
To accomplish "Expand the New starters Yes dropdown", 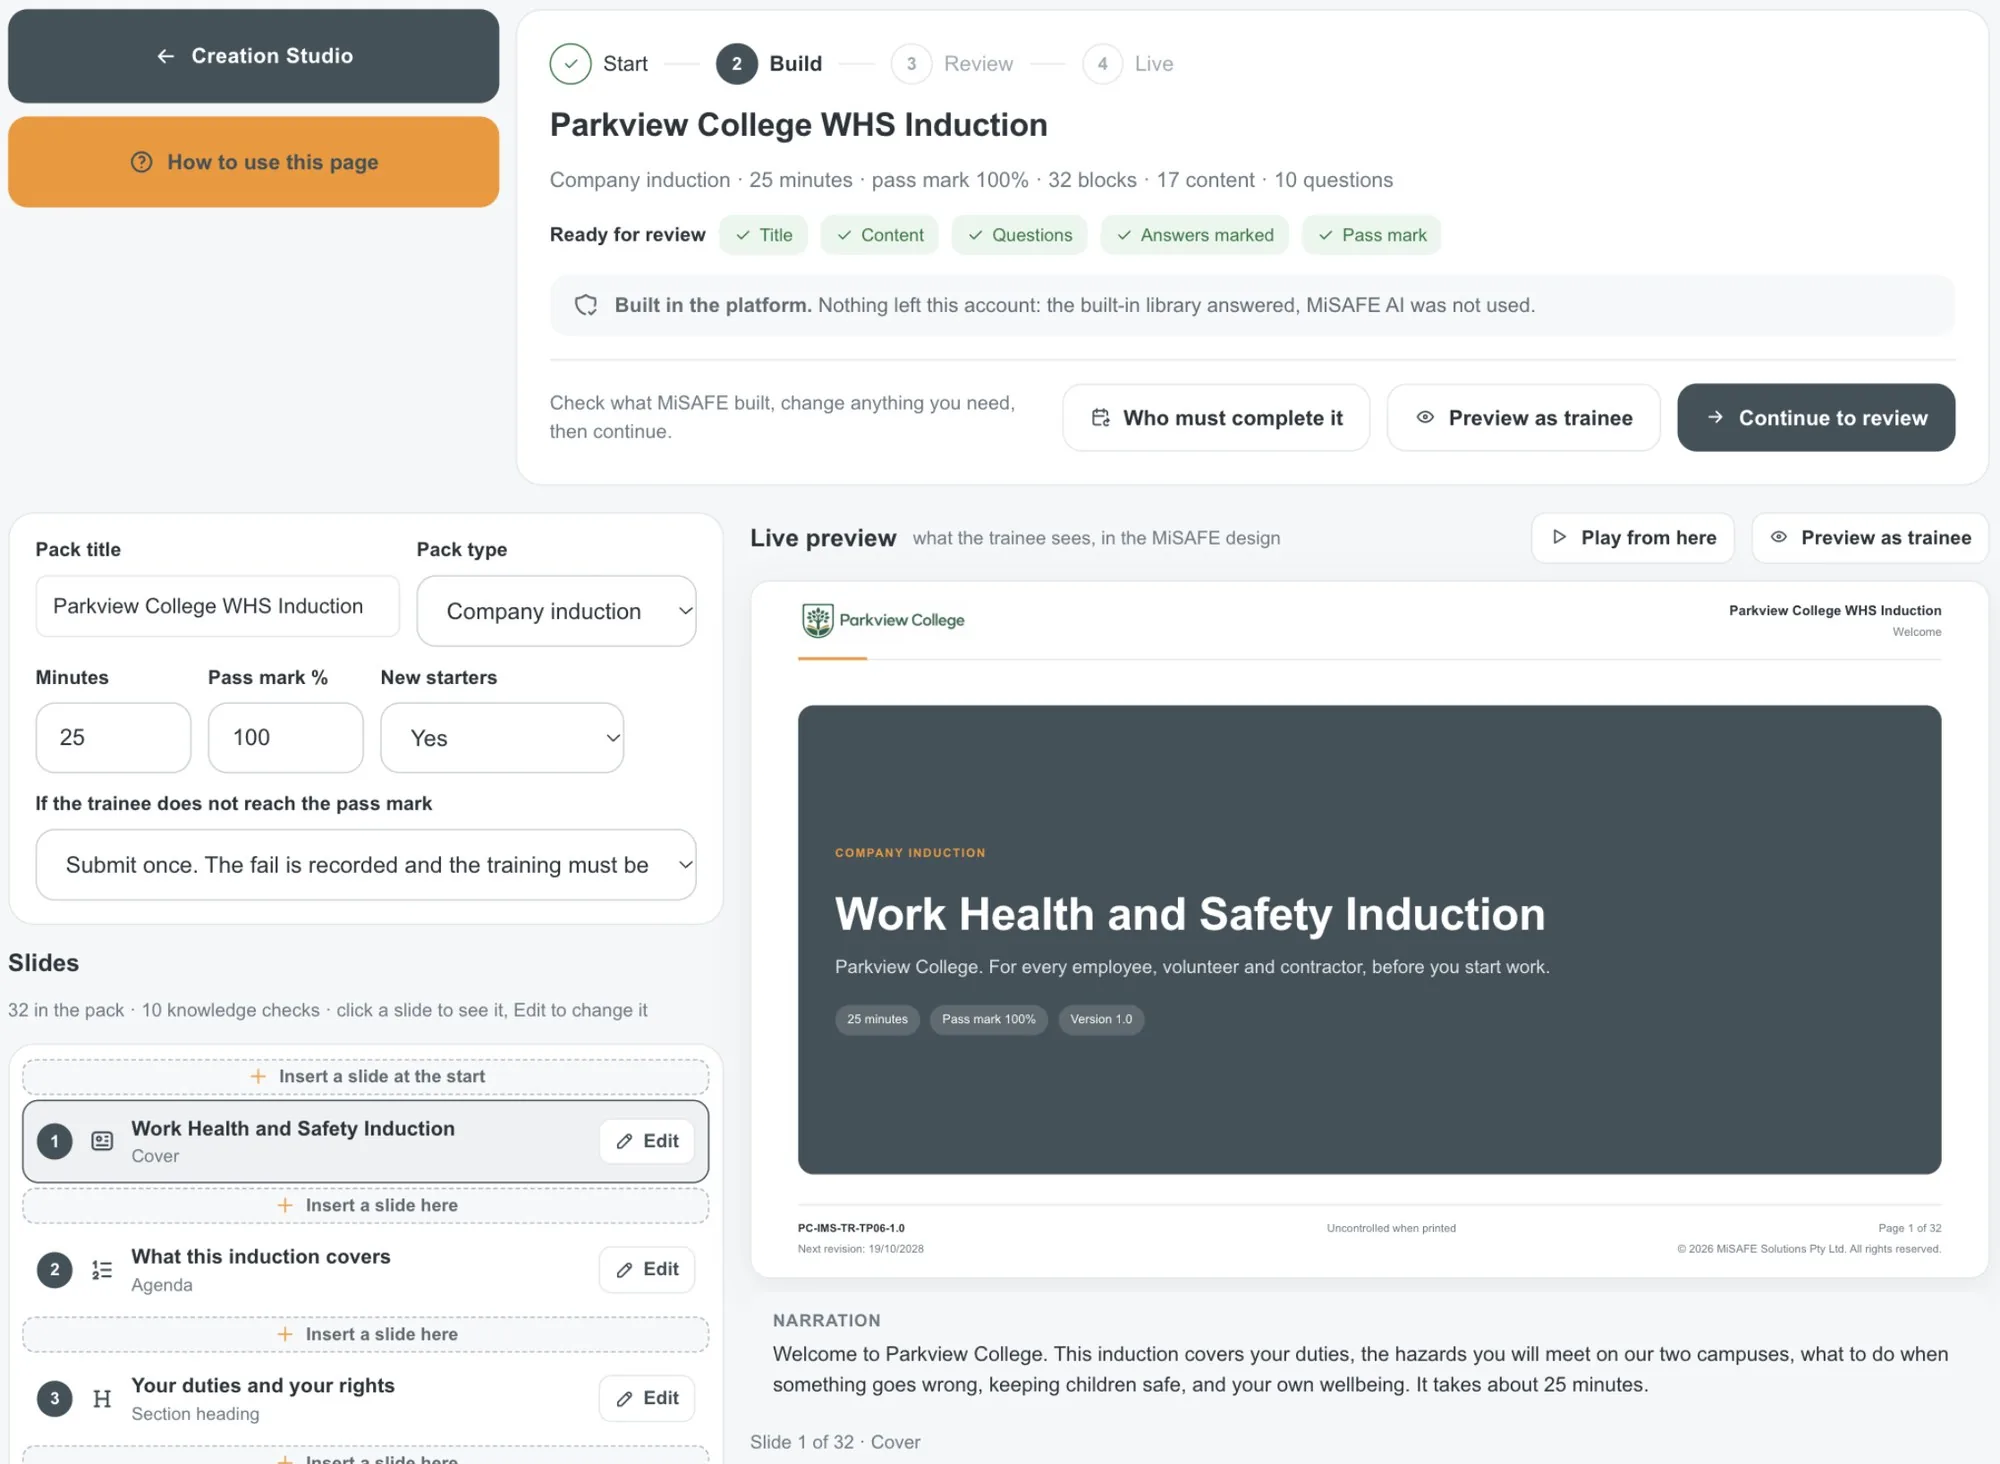I will pos(502,738).
